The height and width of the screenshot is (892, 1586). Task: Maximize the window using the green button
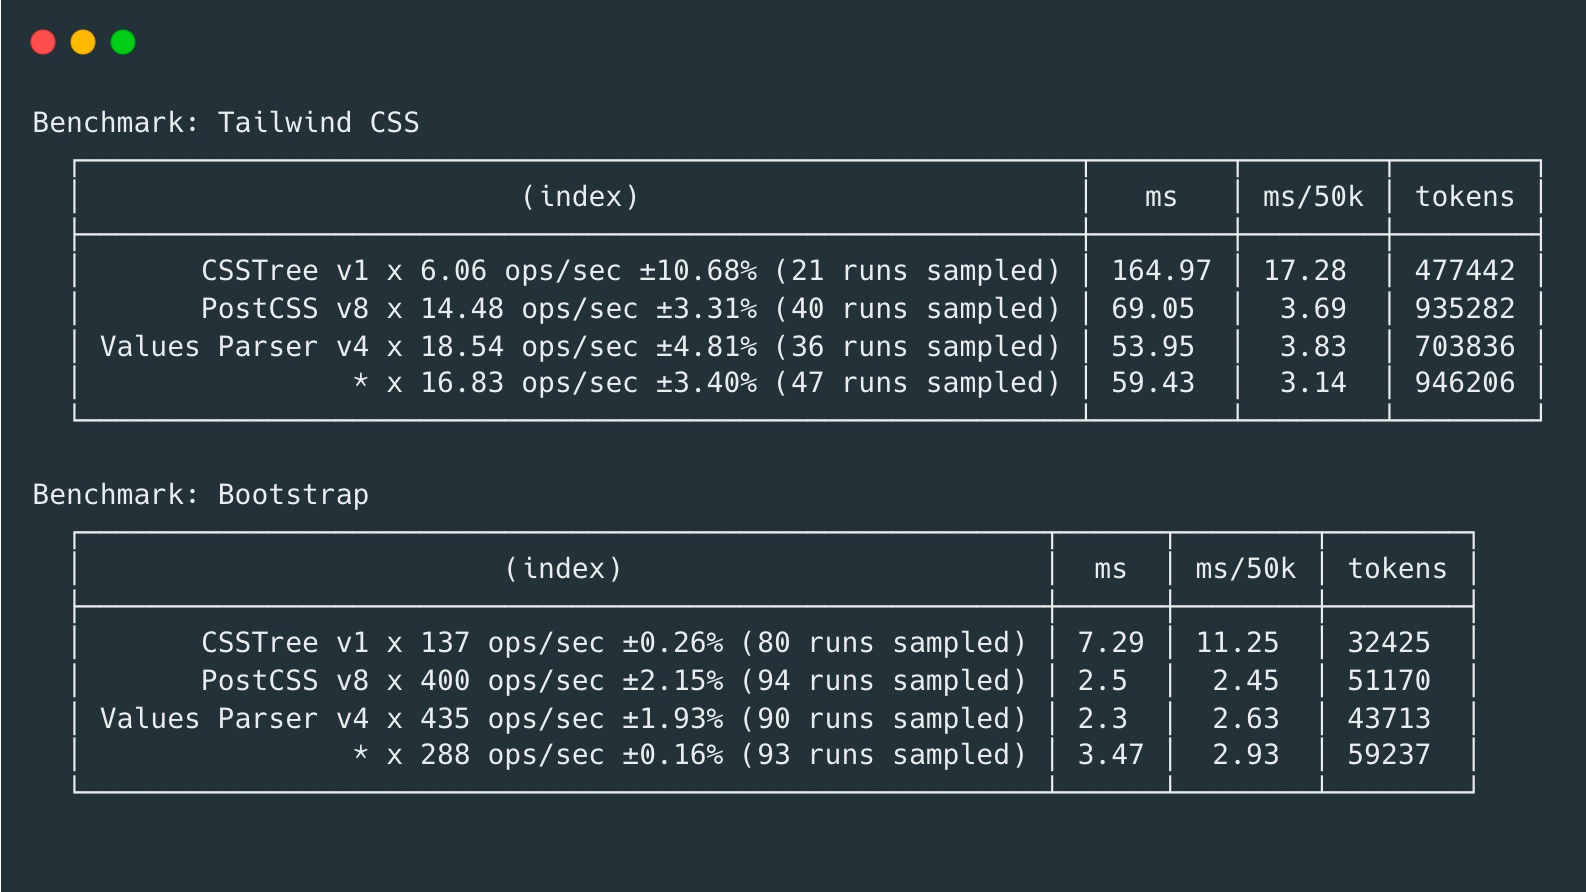(x=123, y=42)
